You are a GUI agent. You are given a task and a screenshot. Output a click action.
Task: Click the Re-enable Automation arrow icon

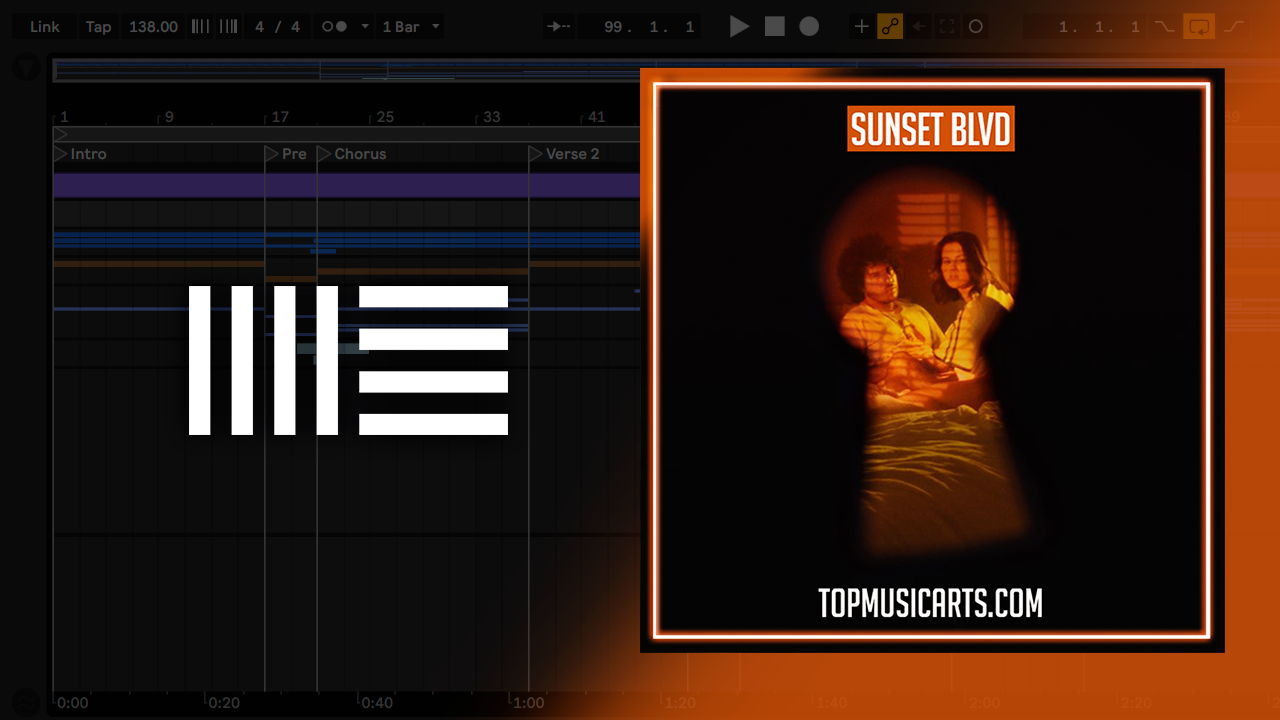(x=919, y=27)
